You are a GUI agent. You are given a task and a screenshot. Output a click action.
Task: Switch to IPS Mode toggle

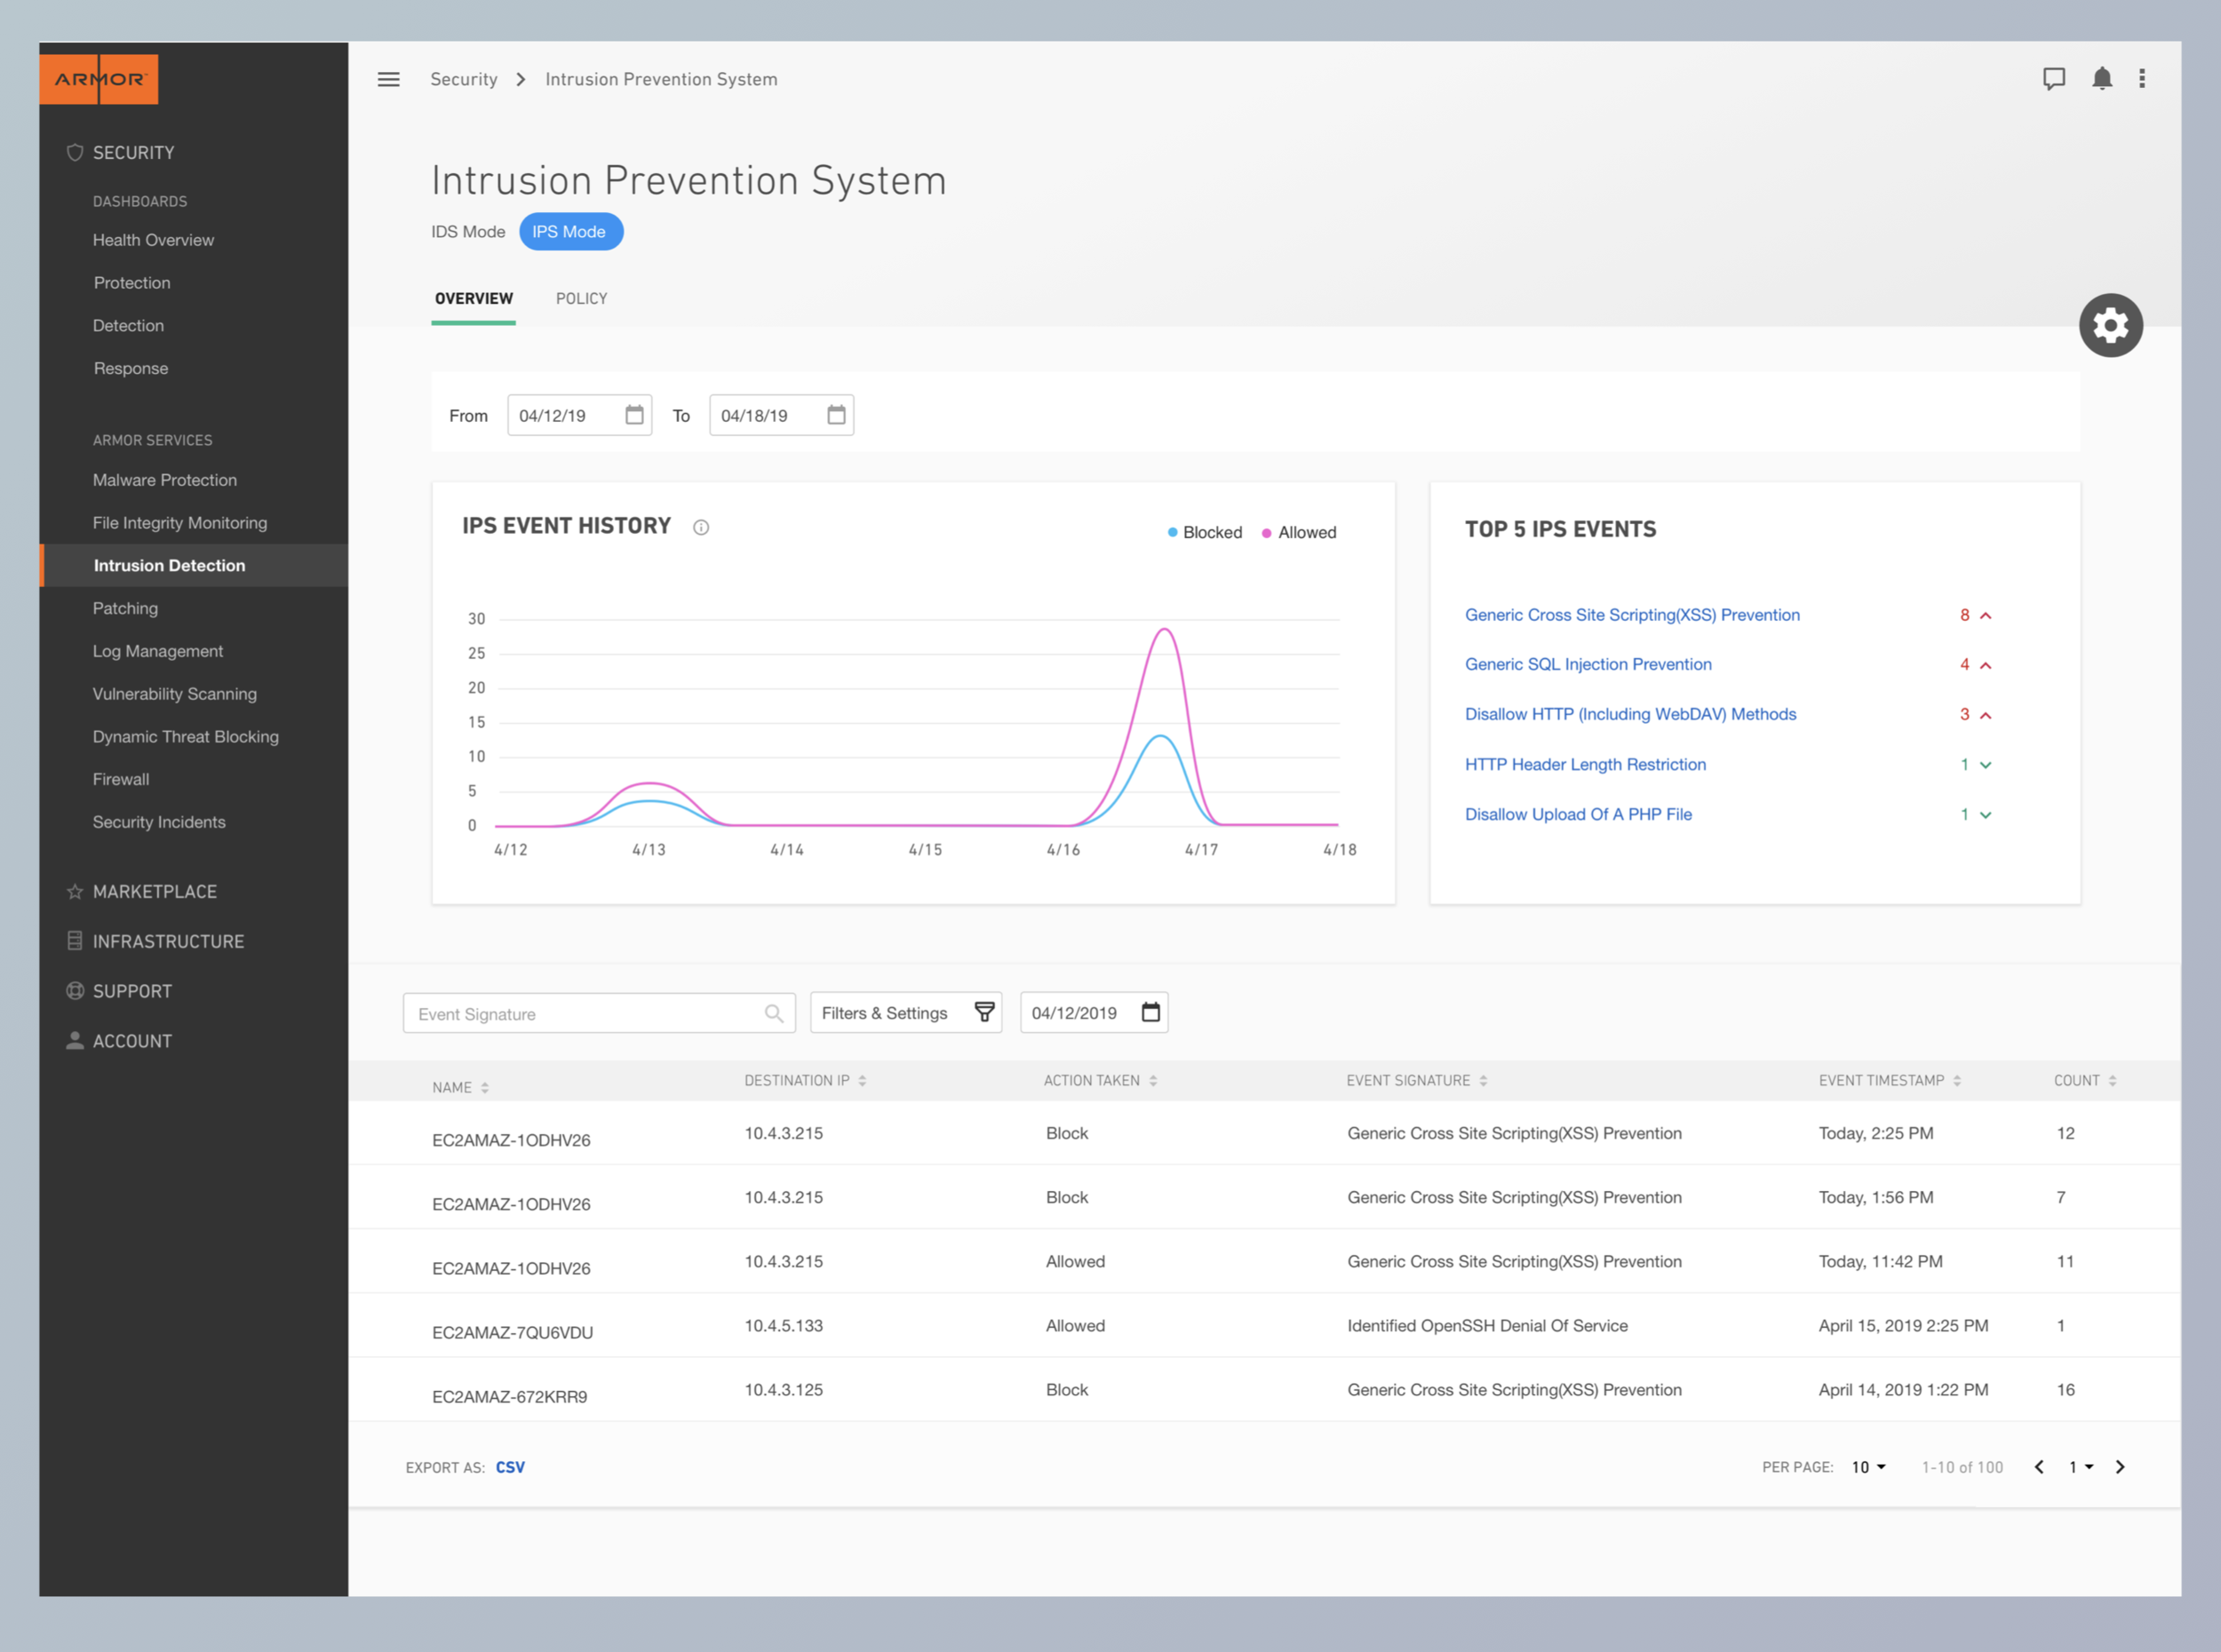pyautogui.click(x=570, y=232)
